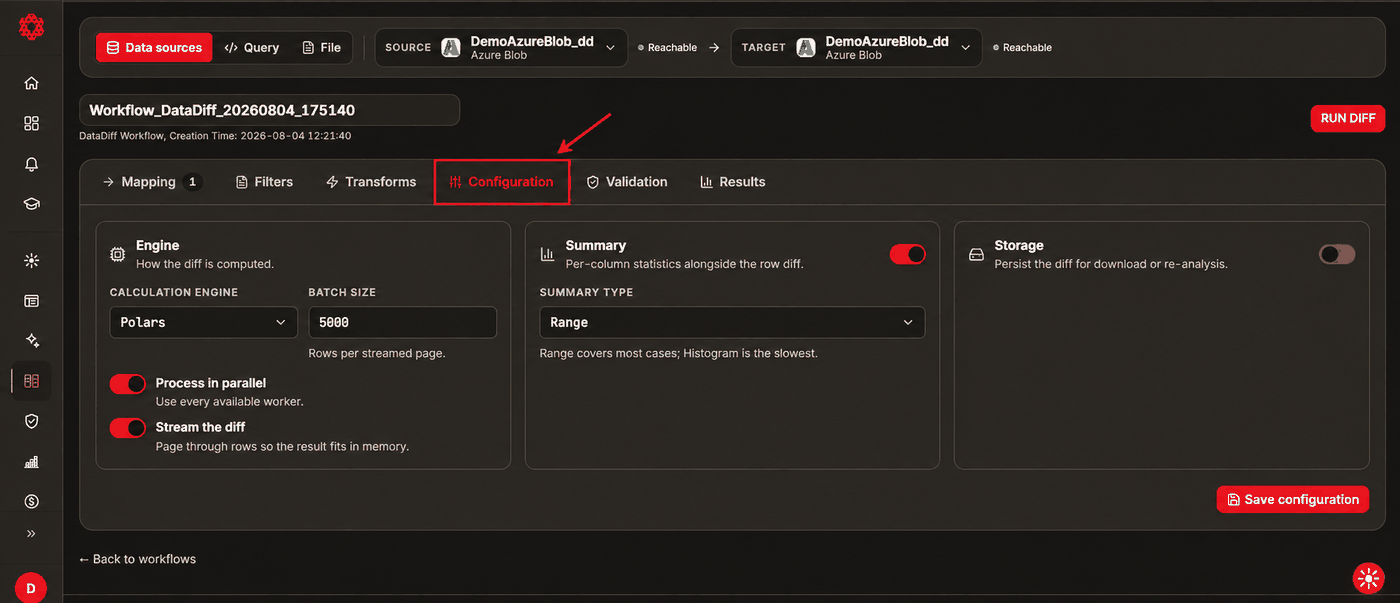This screenshot has height=603, width=1400.
Task: Click the Engine chip icon
Action: pos(118,255)
